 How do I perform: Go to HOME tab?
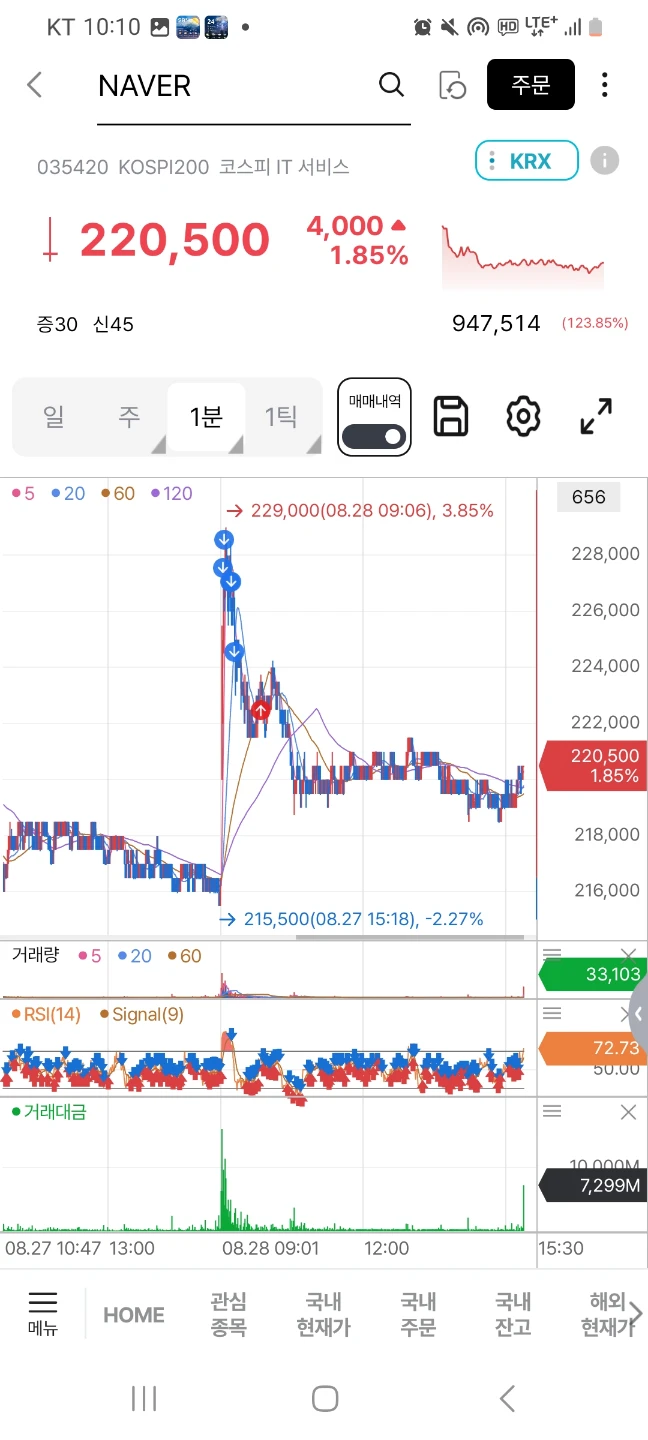[x=134, y=1315]
